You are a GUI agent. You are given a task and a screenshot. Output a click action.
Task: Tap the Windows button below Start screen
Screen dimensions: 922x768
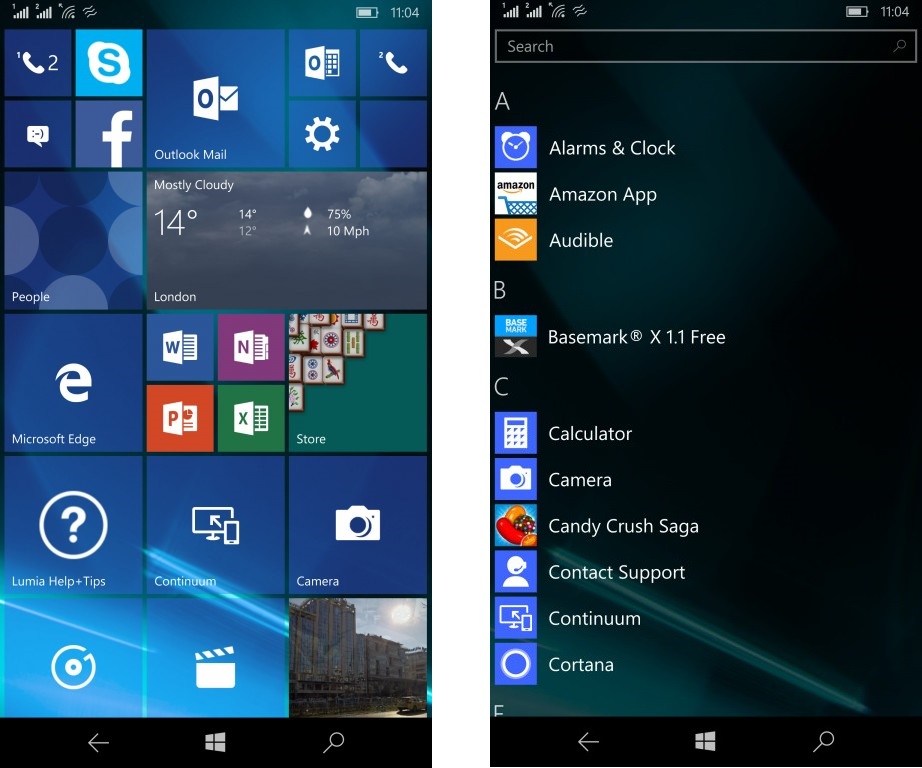(x=215, y=743)
